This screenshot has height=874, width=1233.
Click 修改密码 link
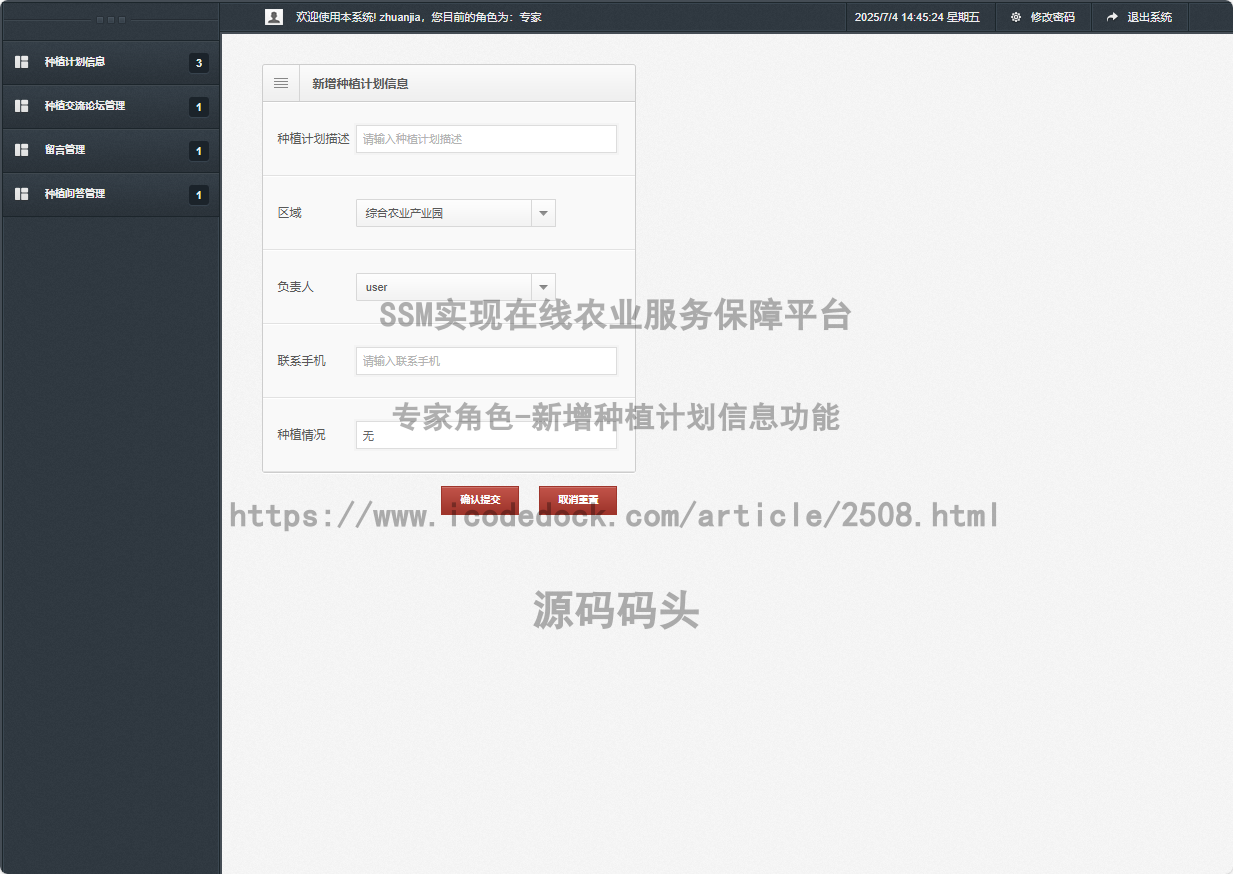click(x=1053, y=17)
